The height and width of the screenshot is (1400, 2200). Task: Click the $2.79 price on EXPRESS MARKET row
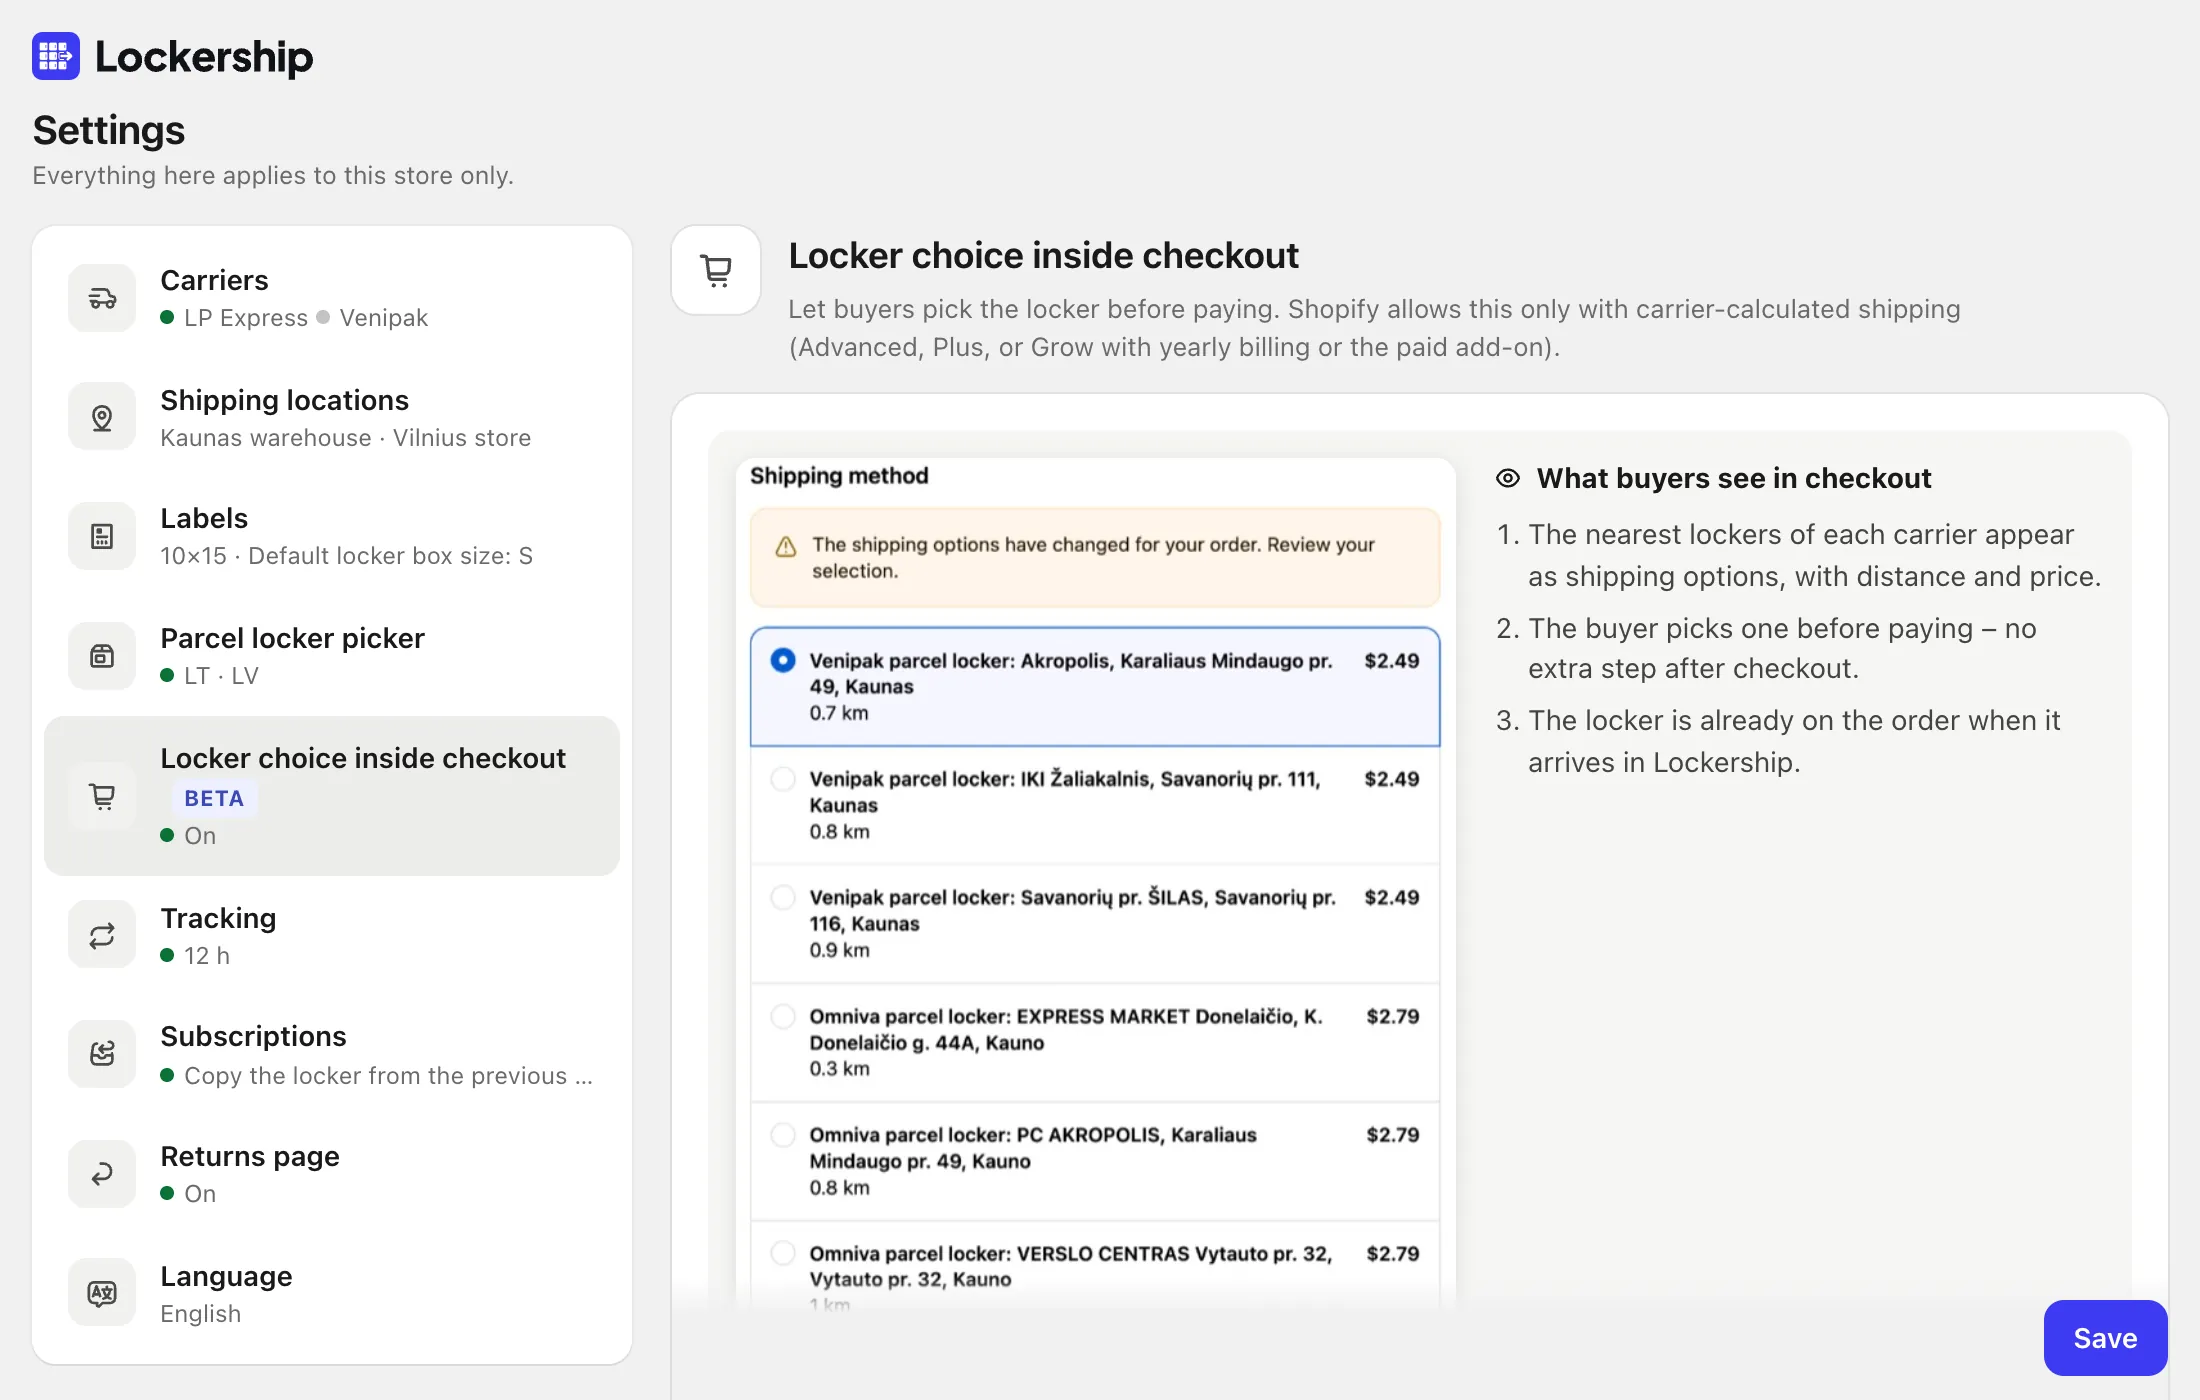(1392, 1016)
